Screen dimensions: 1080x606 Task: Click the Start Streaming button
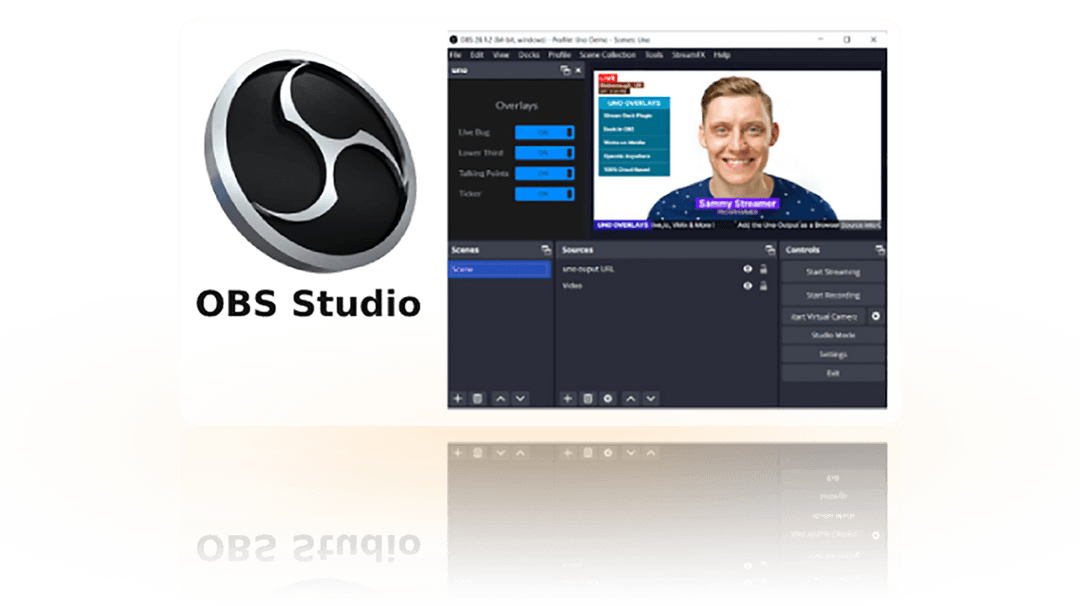pos(833,272)
